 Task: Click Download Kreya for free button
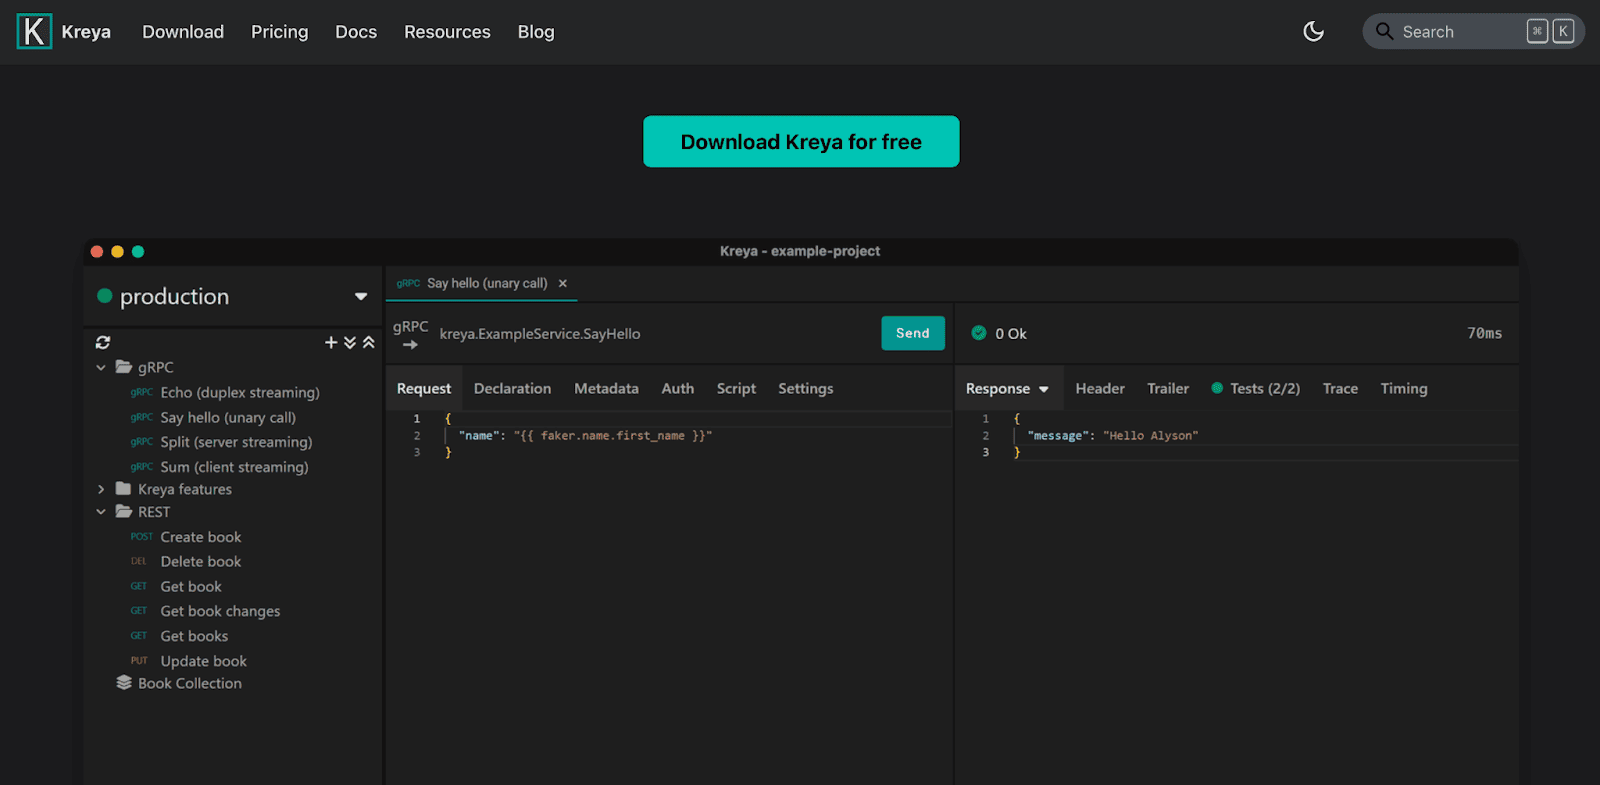[801, 142]
